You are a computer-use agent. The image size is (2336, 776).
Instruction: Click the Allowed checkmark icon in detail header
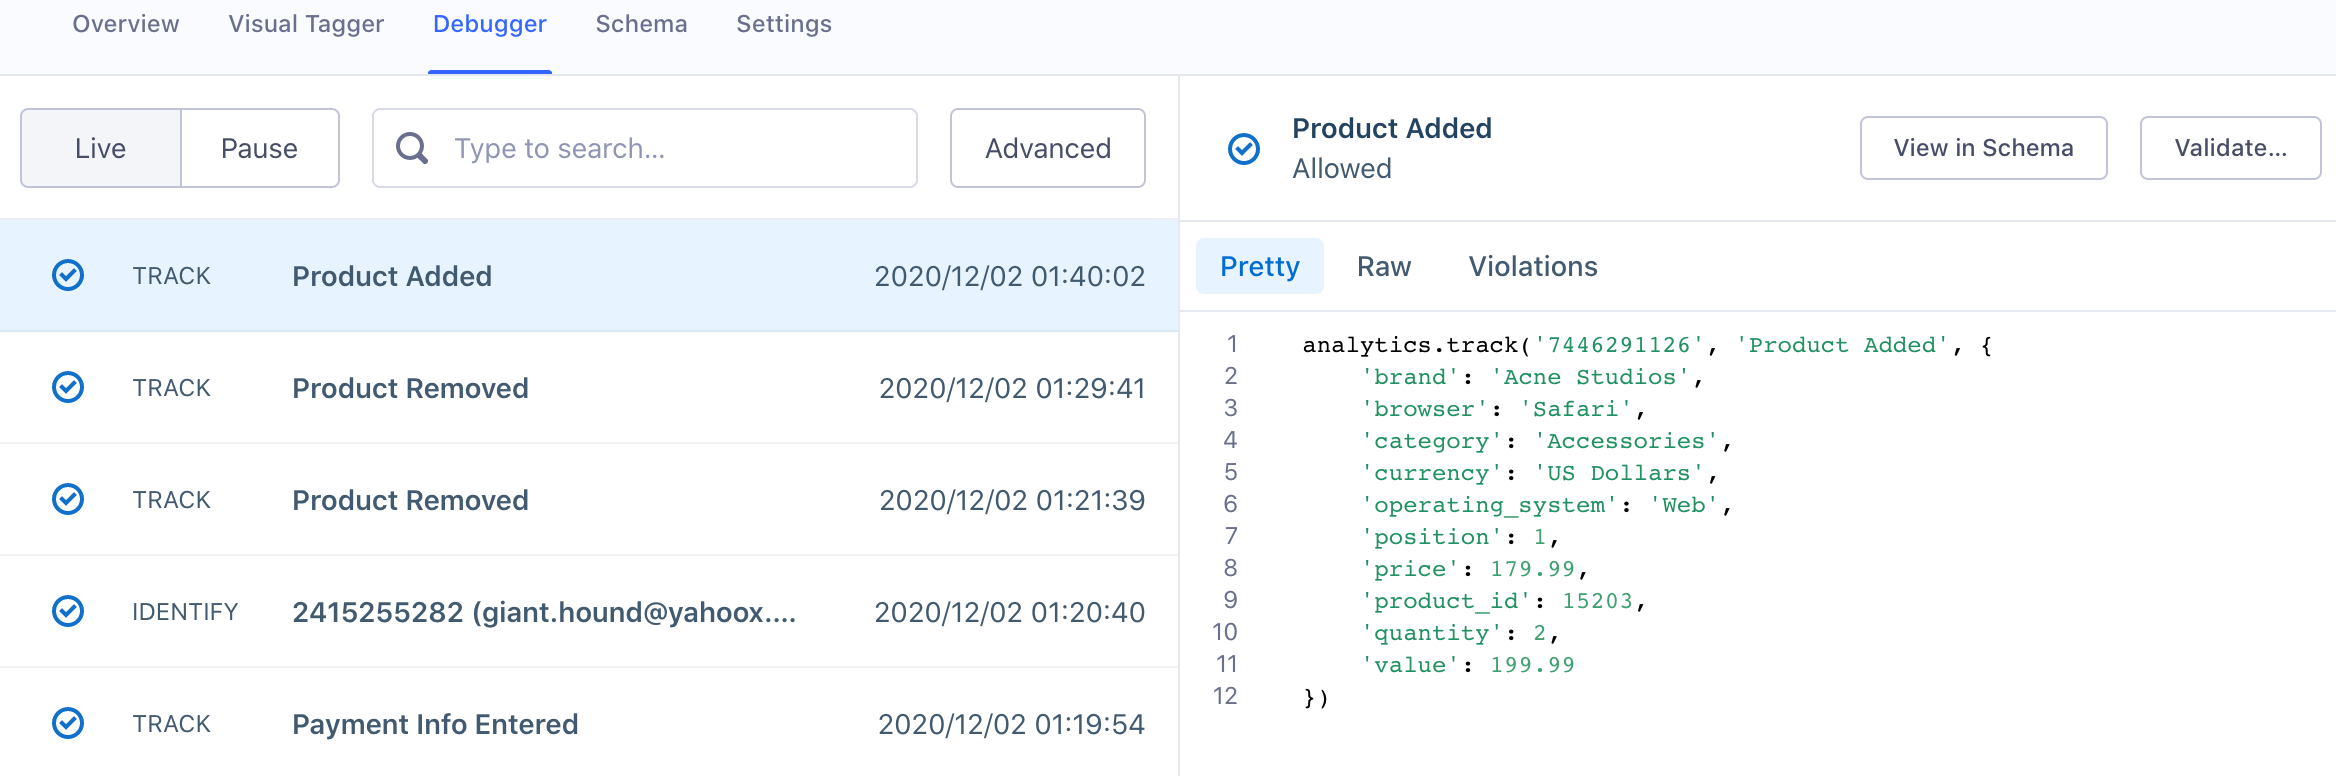pyautogui.click(x=1243, y=149)
